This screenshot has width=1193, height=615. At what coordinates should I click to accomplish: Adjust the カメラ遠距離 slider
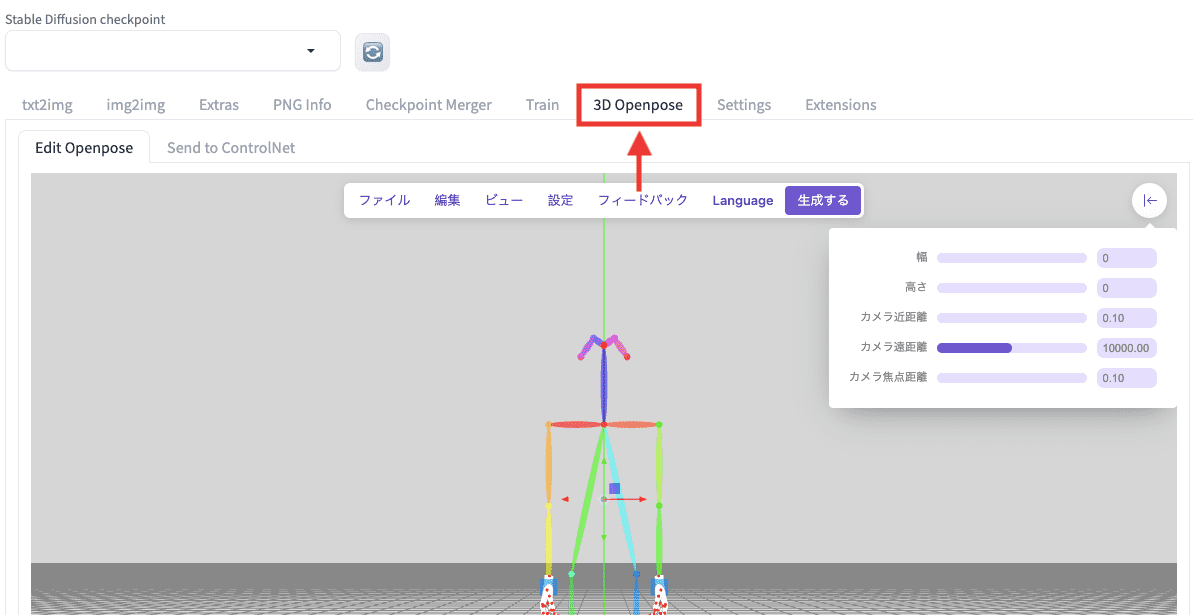tap(1011, 347)
